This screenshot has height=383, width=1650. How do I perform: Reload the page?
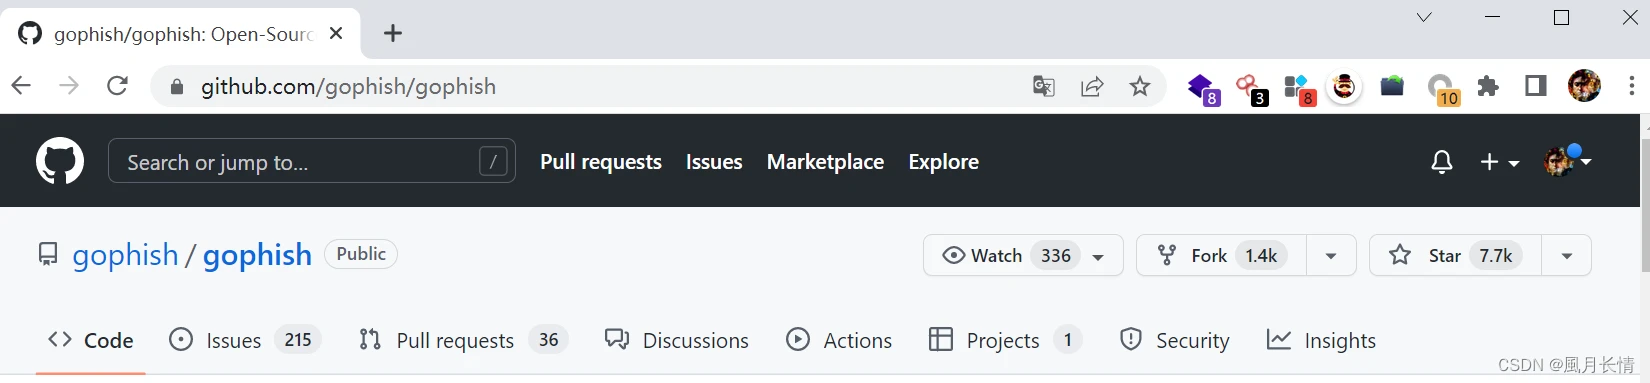pyautogui.click(x=117, y=86)
